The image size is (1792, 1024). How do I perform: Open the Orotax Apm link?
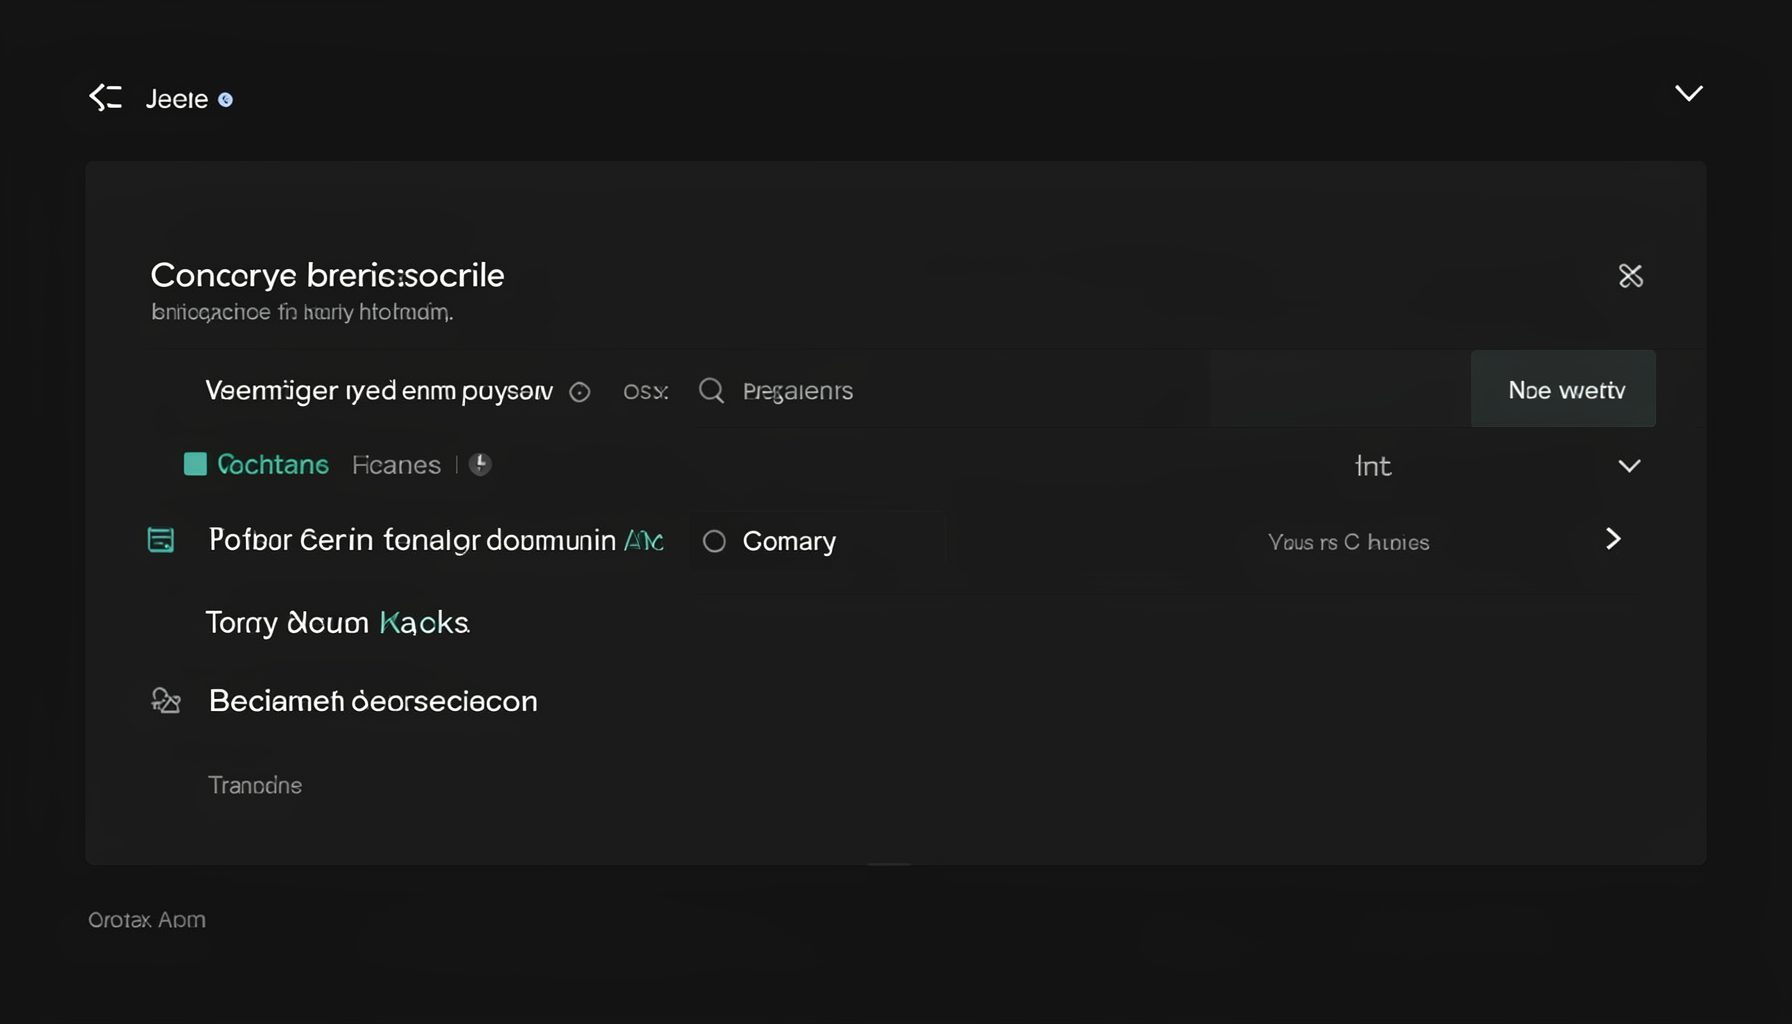click(x=147, y=920)
